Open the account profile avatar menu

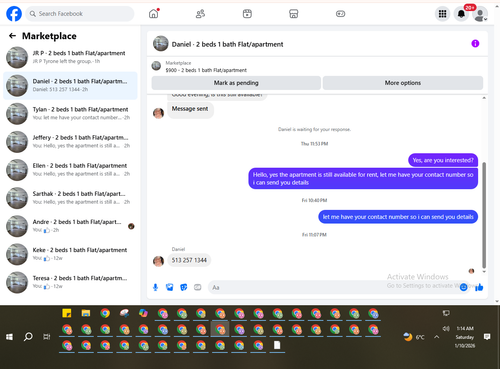pos(480,14)
